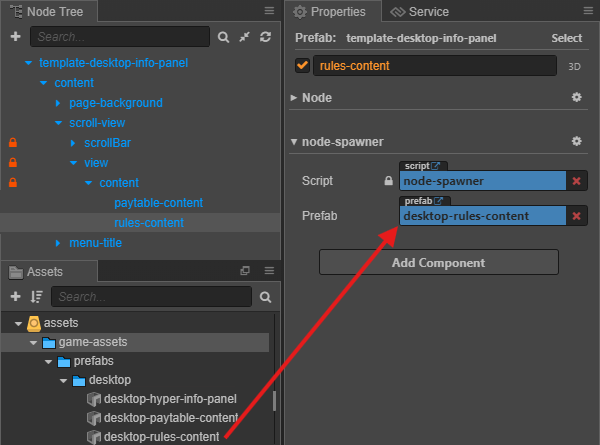Open the prefab link icon above the Prefab field
Screen dimensions: 600x445
(439, 200)
